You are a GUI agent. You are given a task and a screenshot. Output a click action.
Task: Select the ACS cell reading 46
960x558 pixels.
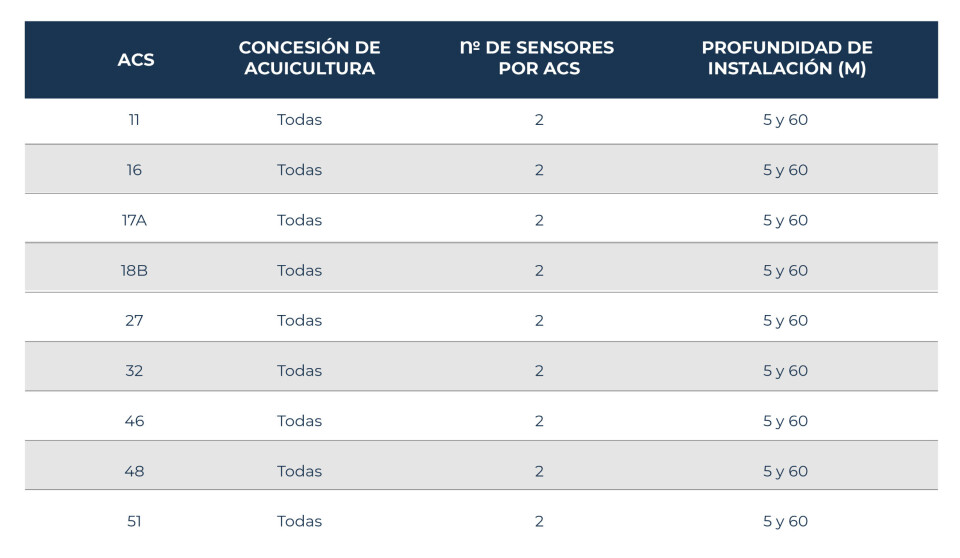point(134,421)
